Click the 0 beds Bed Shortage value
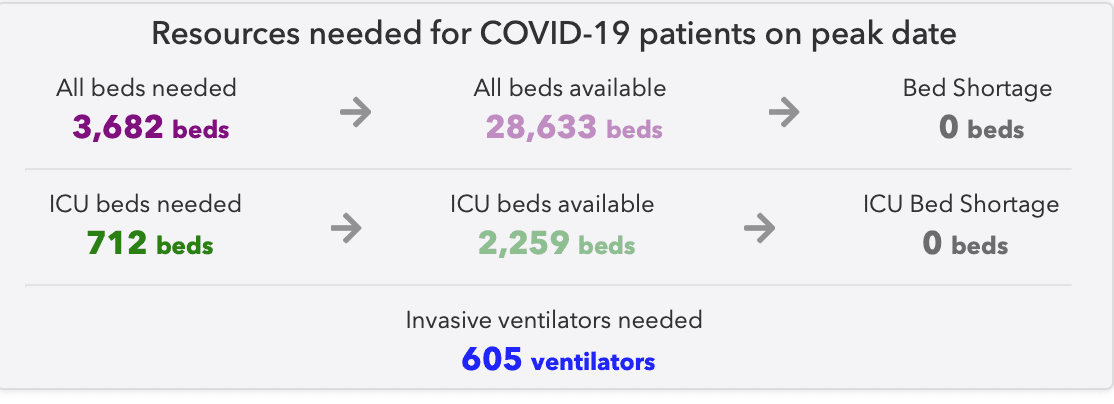This screenshot has height=404, width=1114. coord(981,128)
